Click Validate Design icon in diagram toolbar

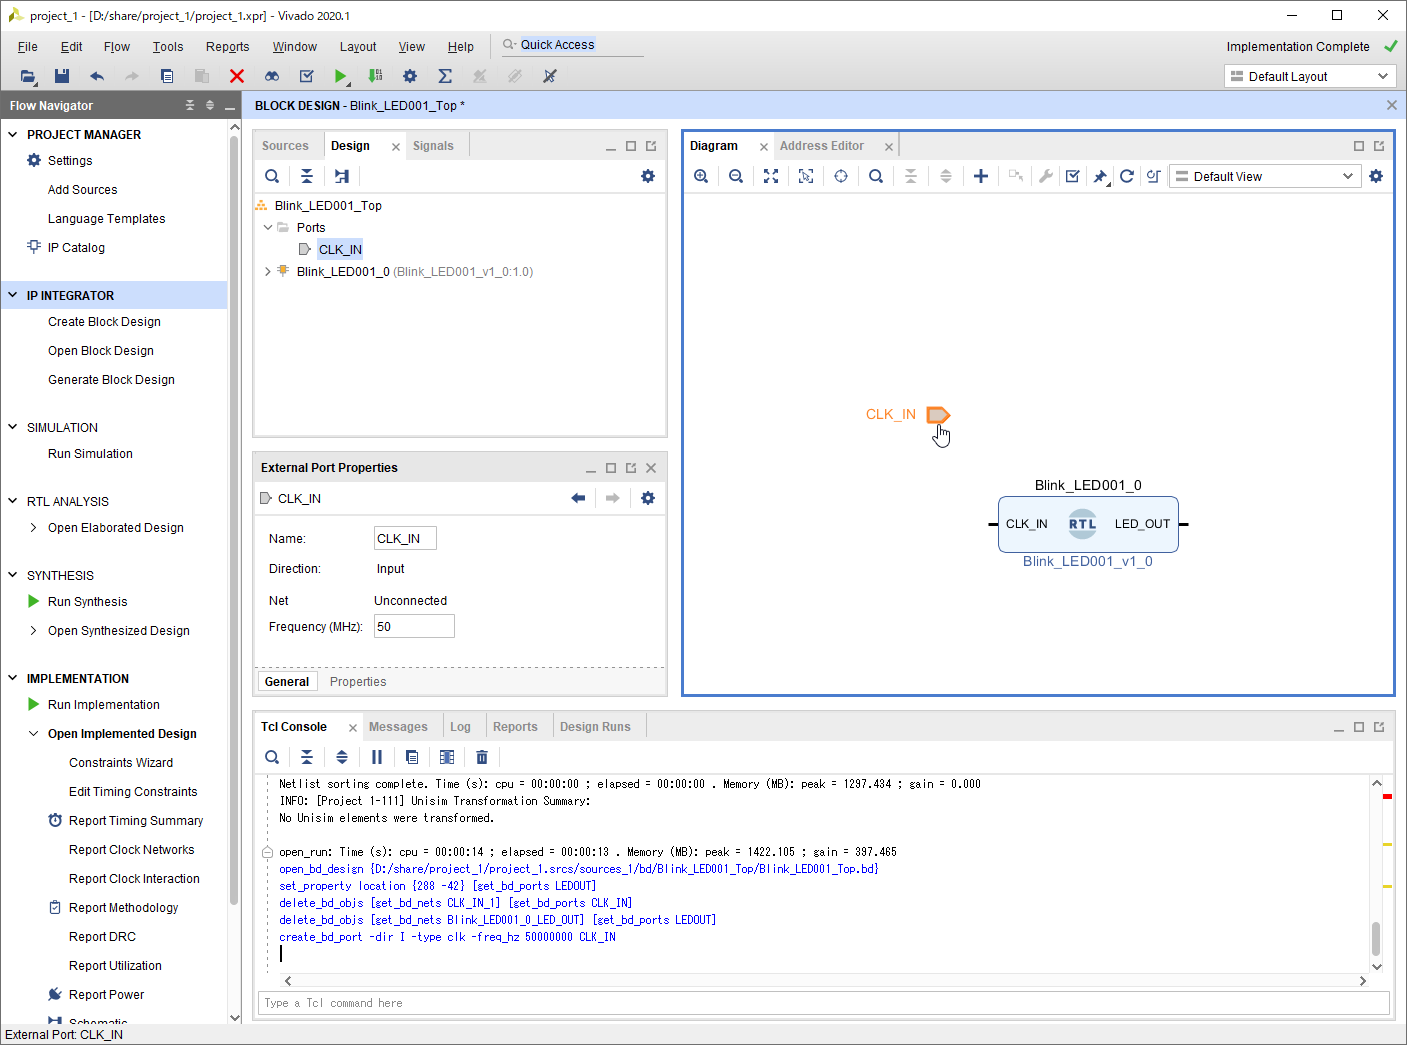point(1073,176)
